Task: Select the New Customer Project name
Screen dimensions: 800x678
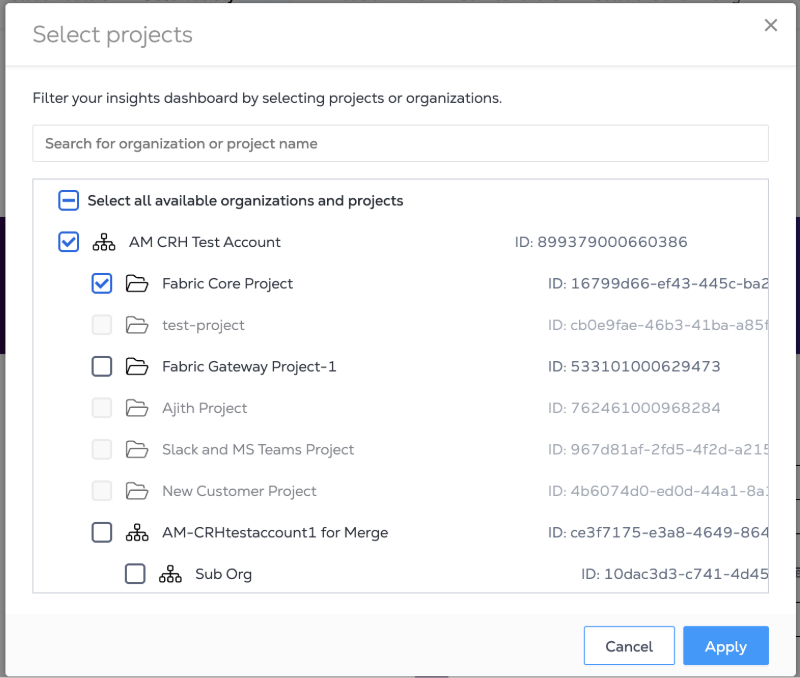Action: 239,491
